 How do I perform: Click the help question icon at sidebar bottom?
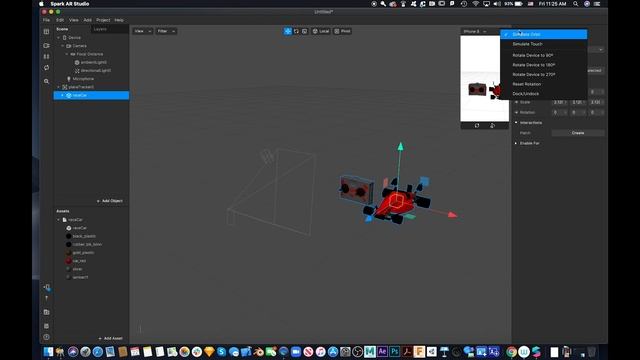tap(47, 337)
